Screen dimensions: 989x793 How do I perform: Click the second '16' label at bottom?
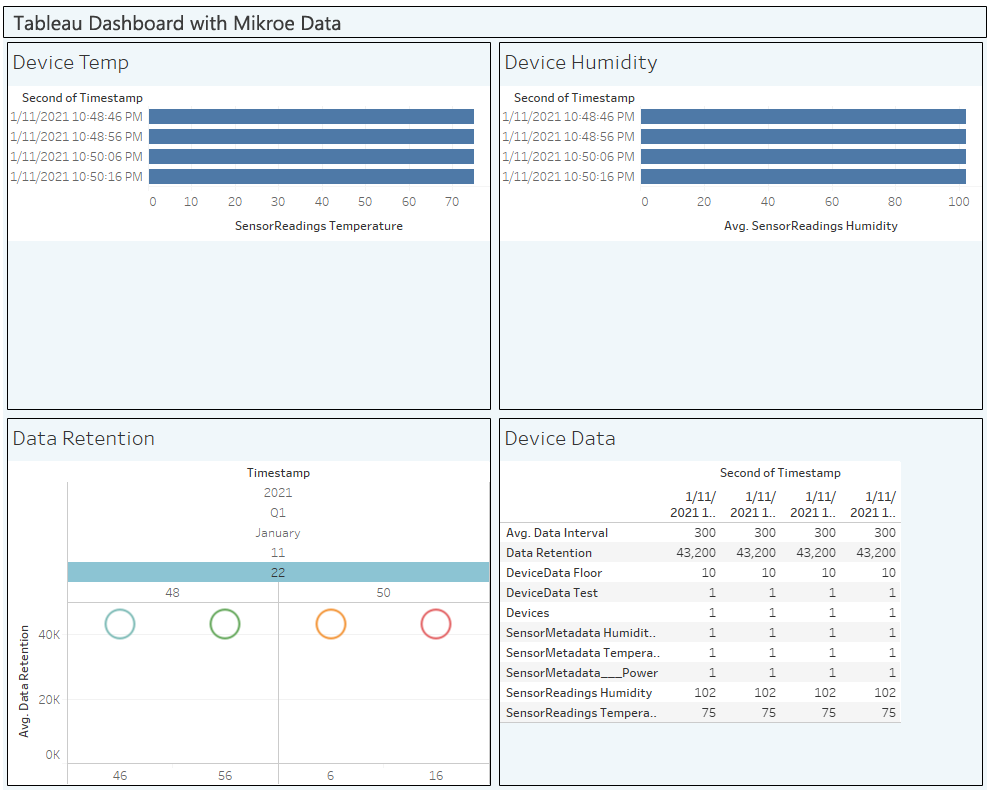(436, 776)
